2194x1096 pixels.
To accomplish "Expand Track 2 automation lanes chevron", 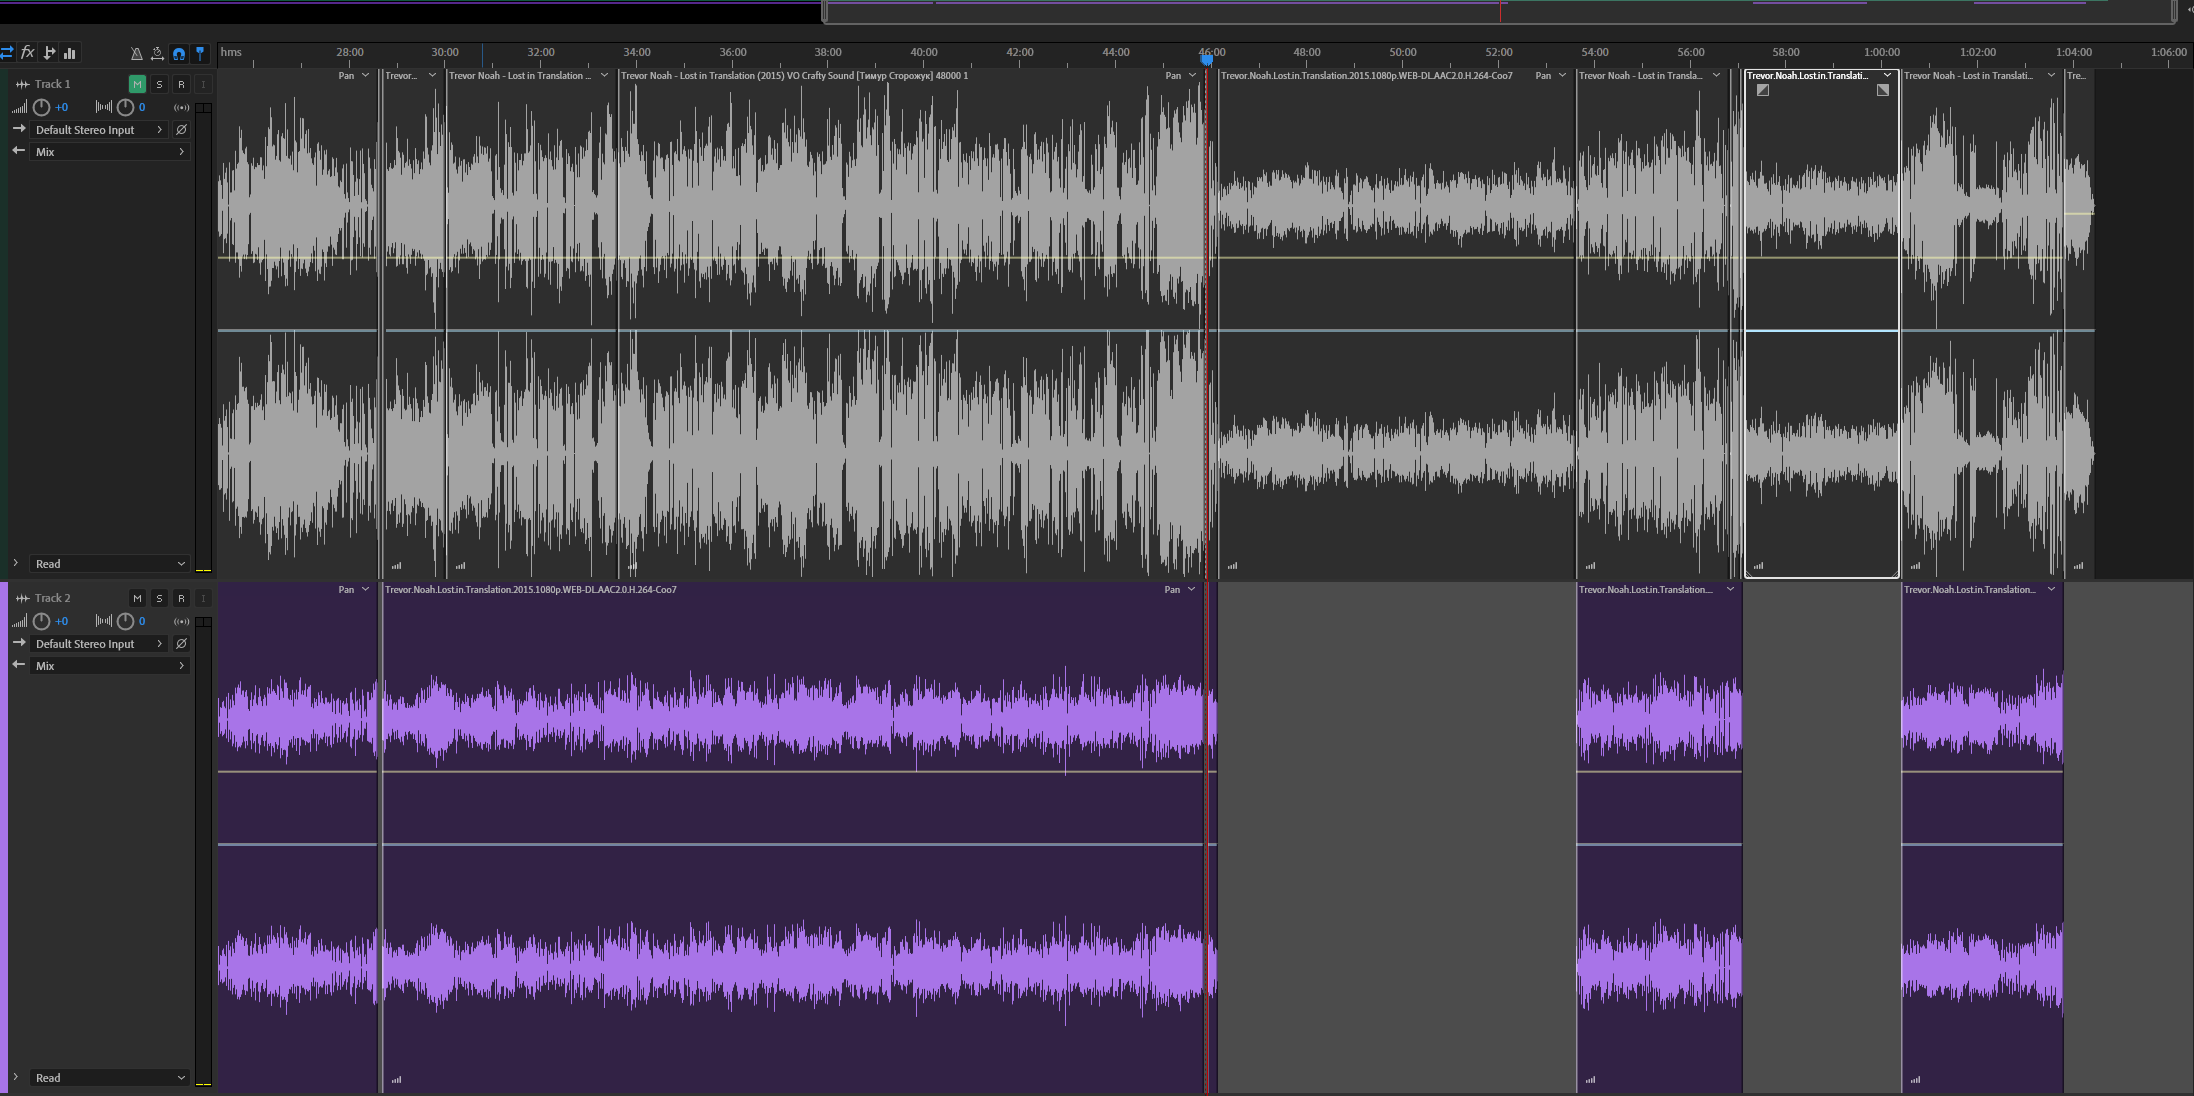I will [15, 1077].
